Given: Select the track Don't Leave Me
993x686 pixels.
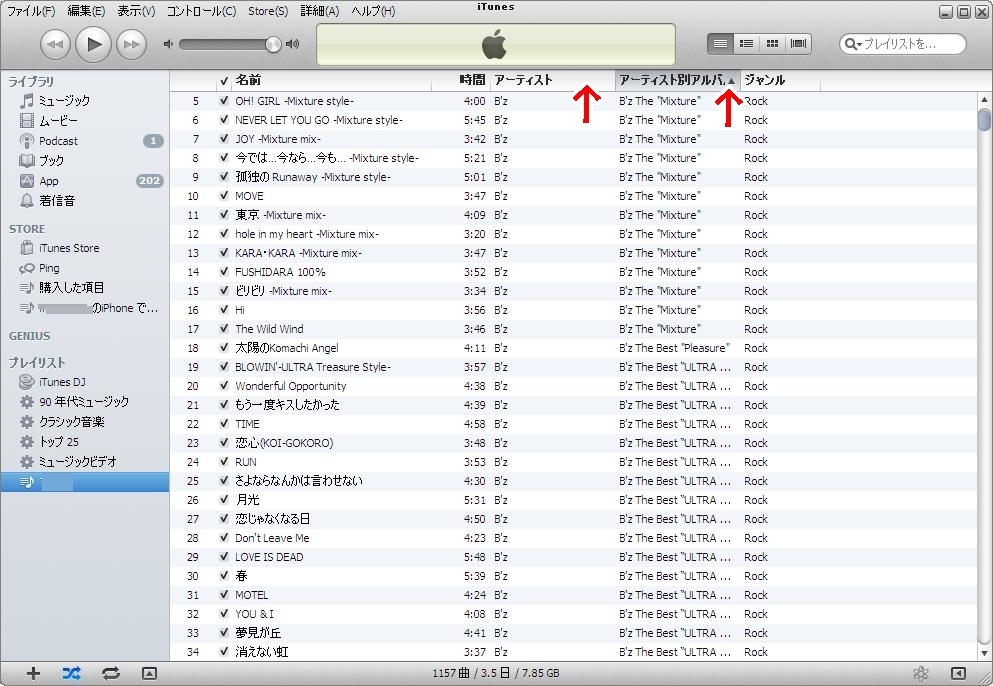Looking at the screenshot, I should (573, 538).
